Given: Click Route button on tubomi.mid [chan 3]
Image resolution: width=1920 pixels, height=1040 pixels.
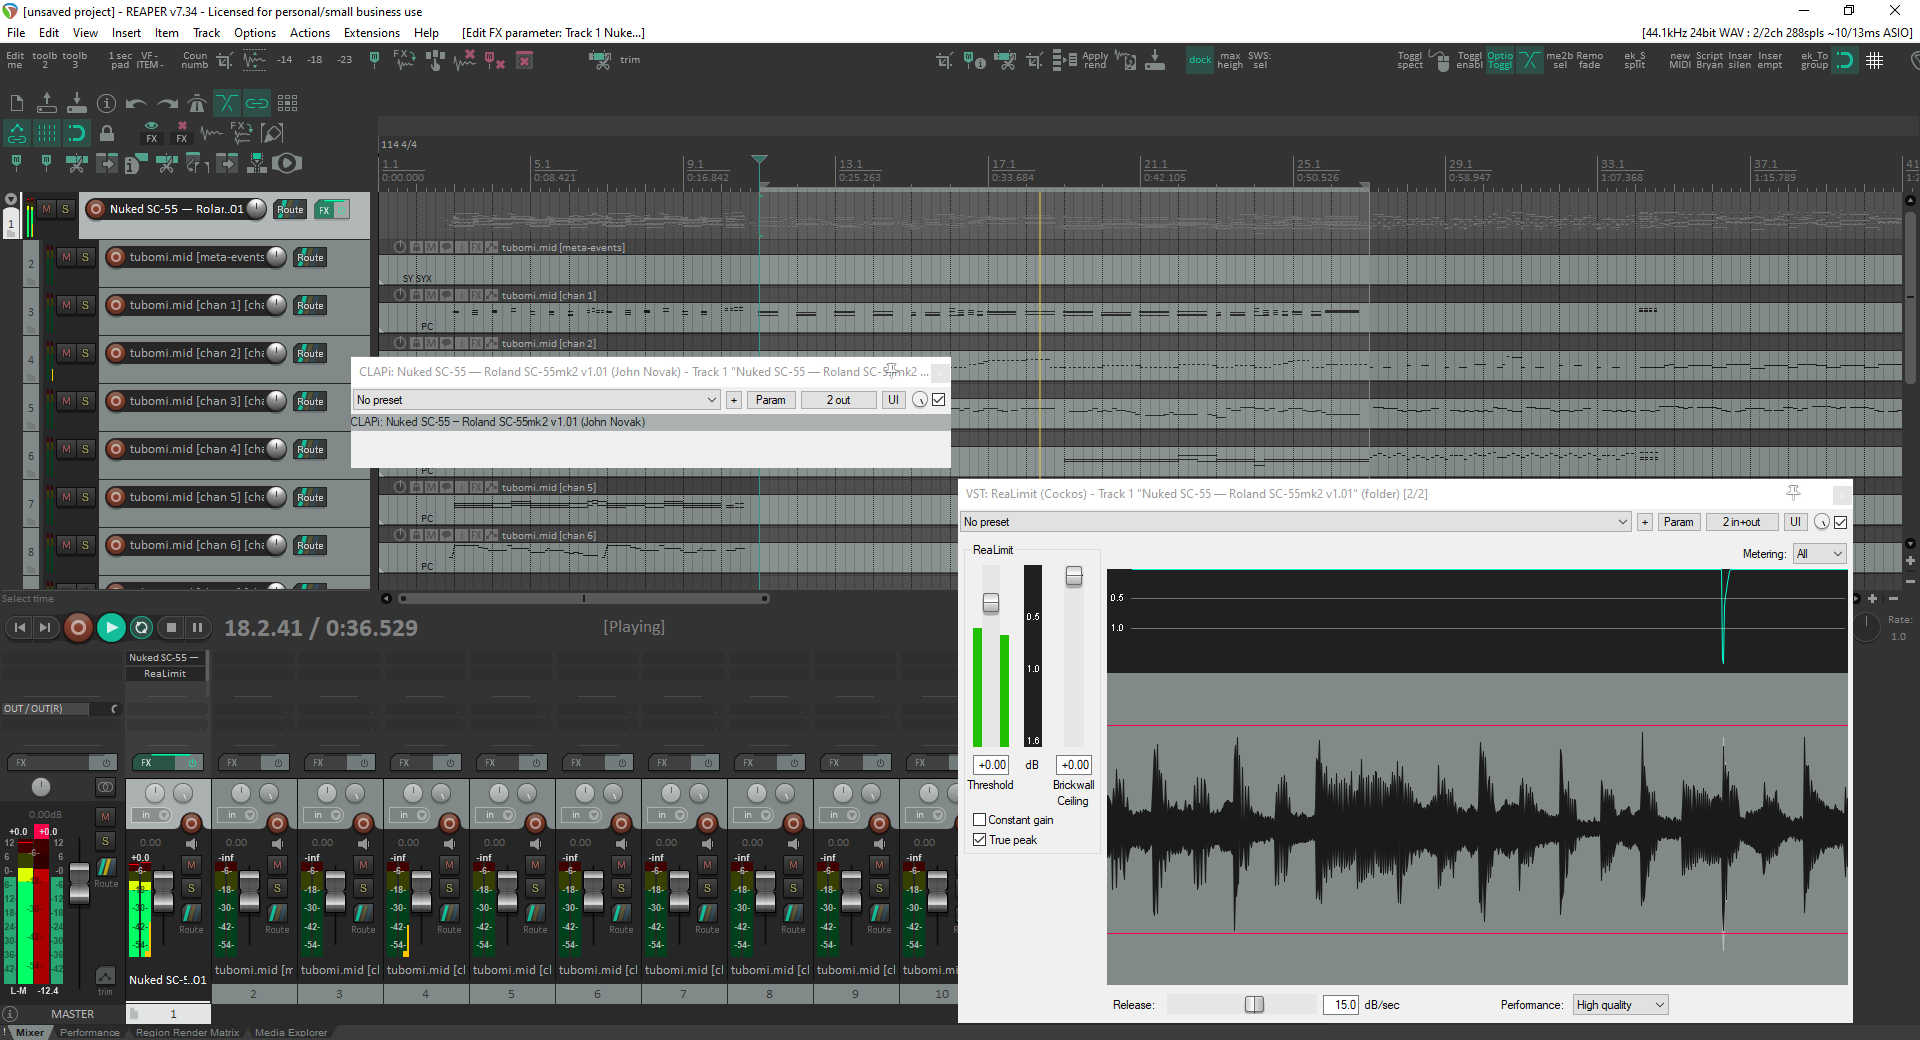Looking at the screenshot, I should pos(310,401).
